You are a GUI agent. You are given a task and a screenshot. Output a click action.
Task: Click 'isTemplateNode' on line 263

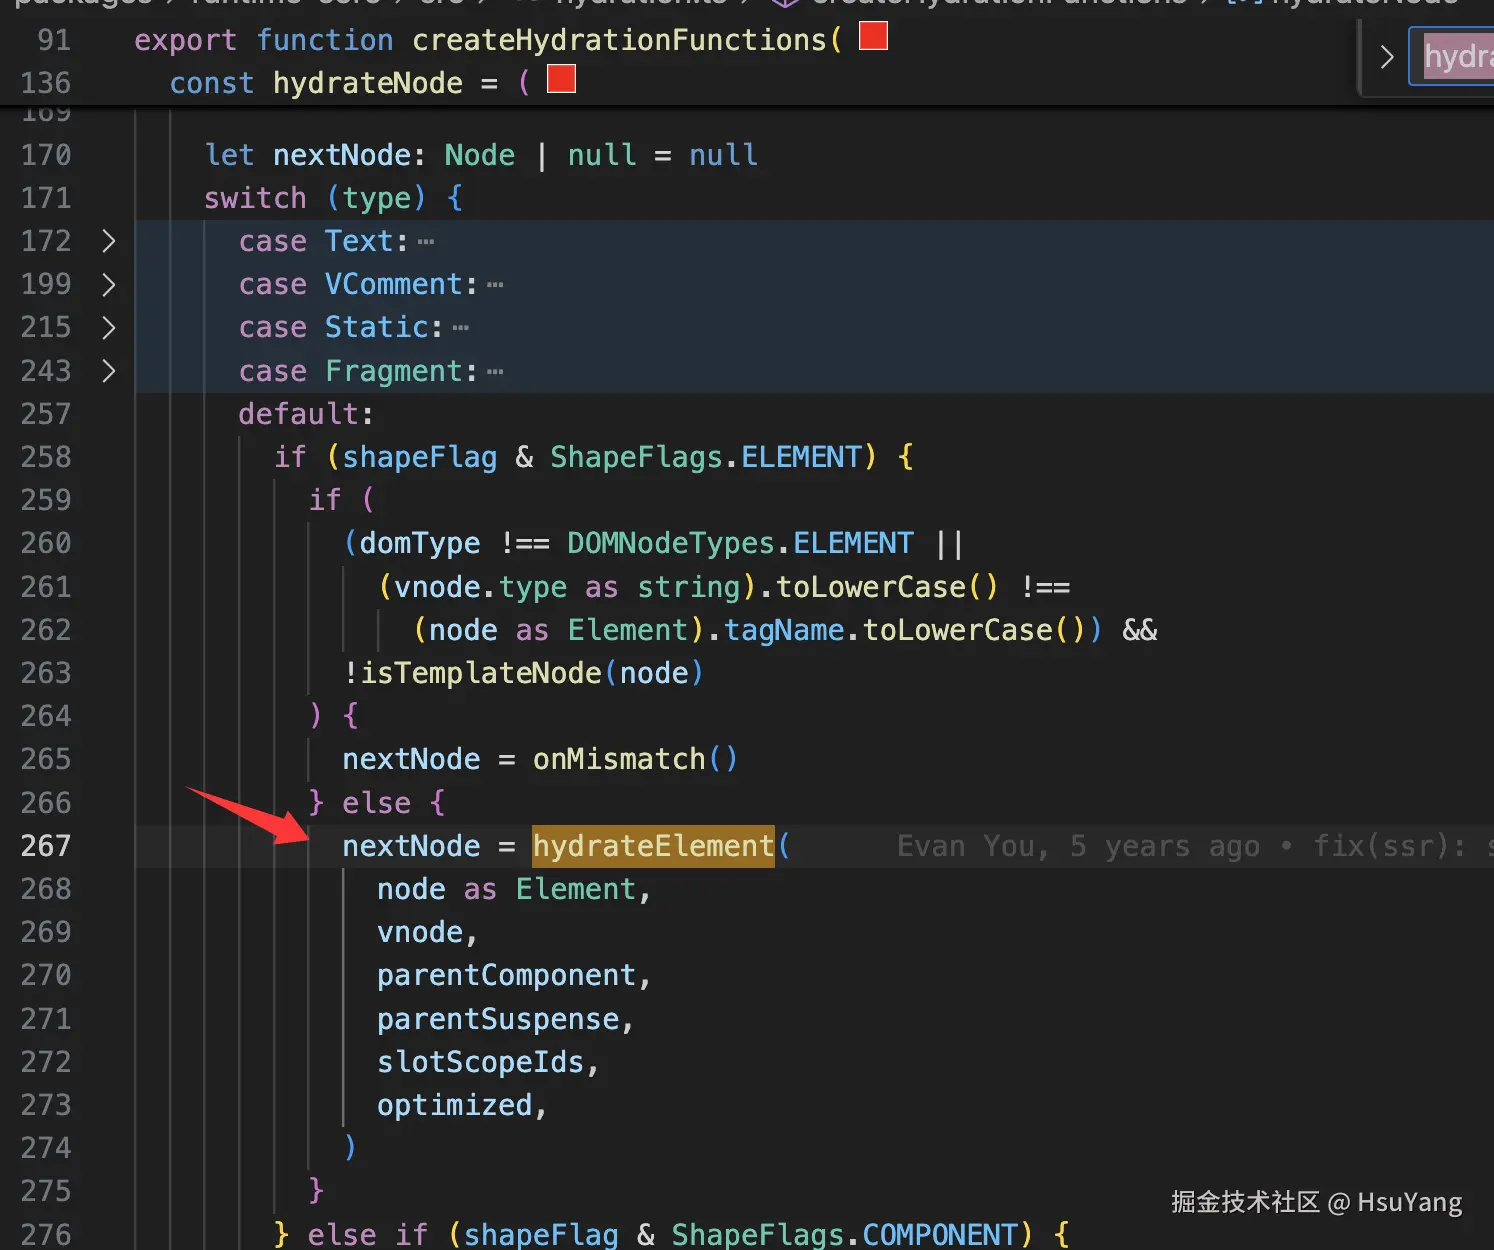[x=481, y=673]
